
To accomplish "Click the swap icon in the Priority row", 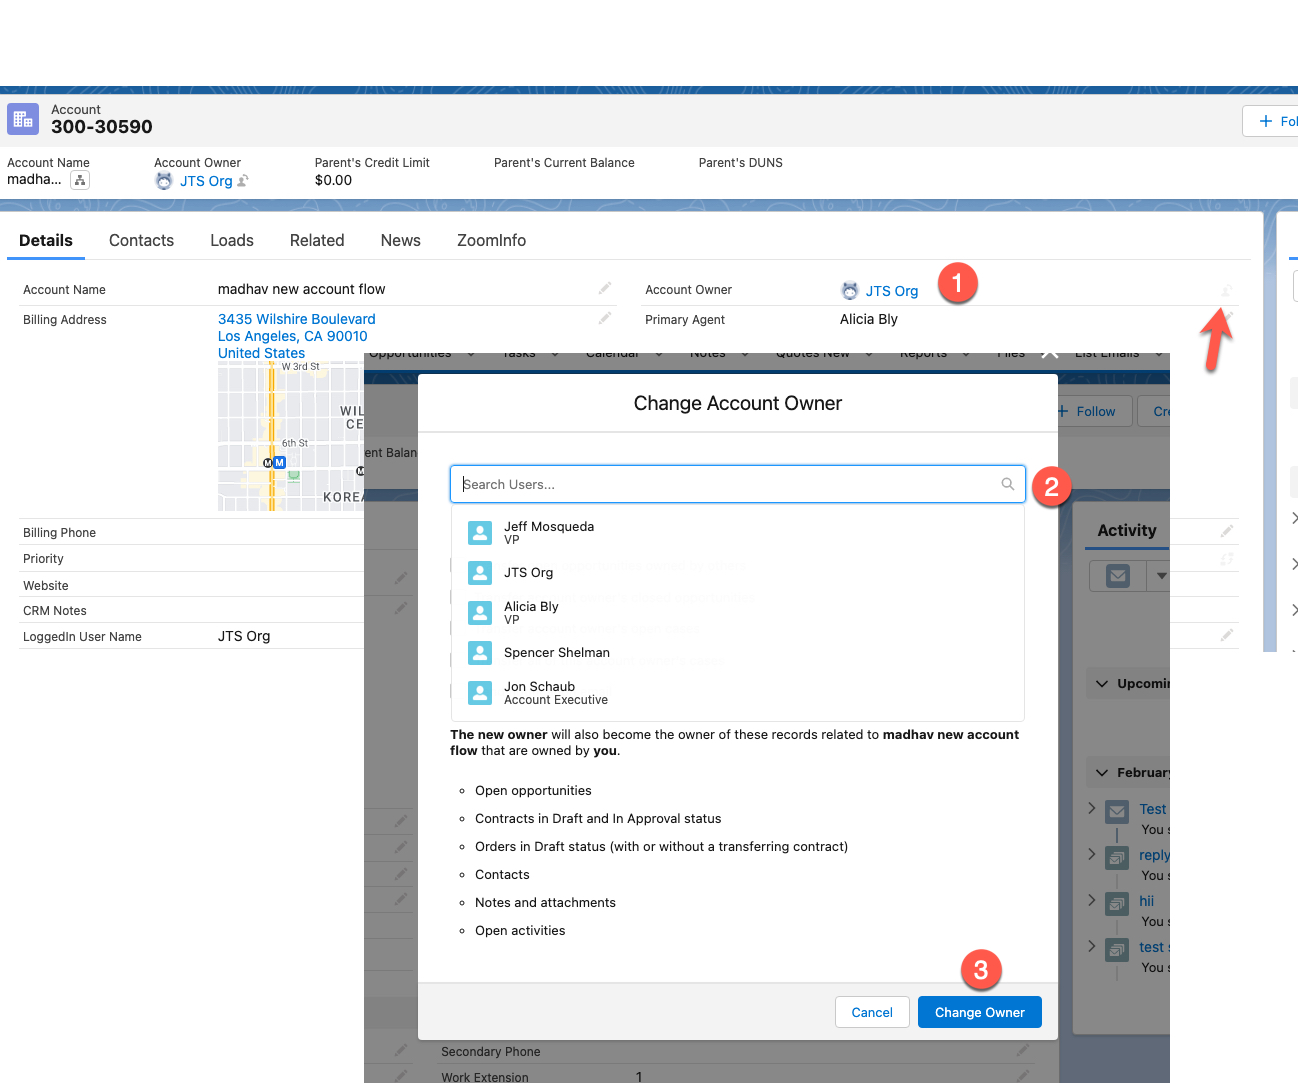I will [x=1227, y=559].
